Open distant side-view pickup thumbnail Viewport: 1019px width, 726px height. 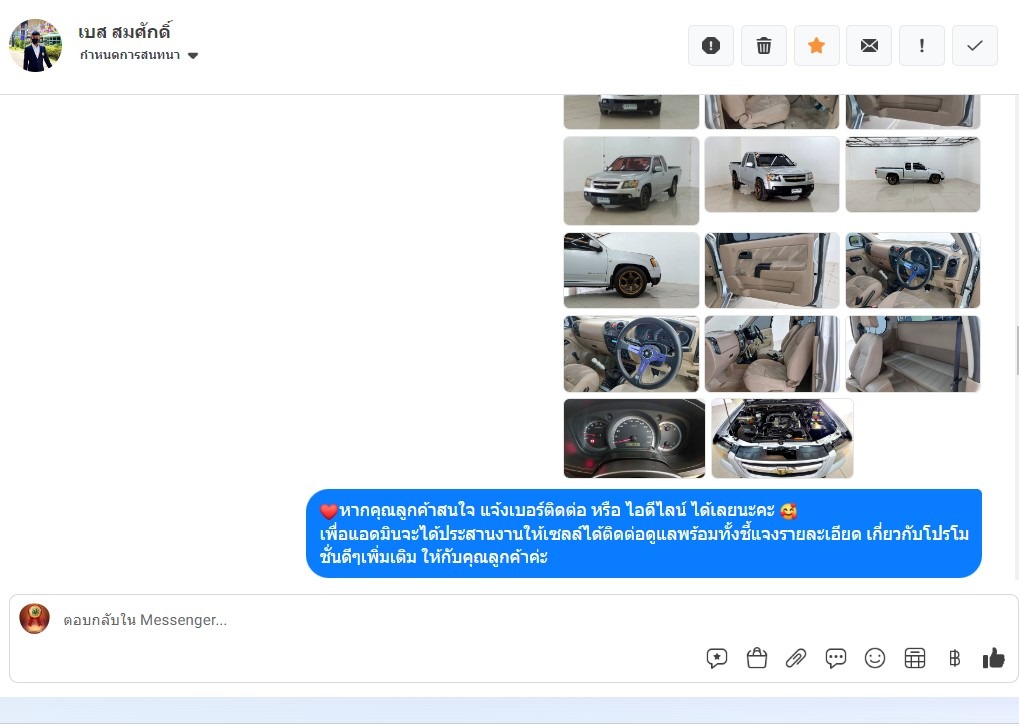(x=913, y=174)
